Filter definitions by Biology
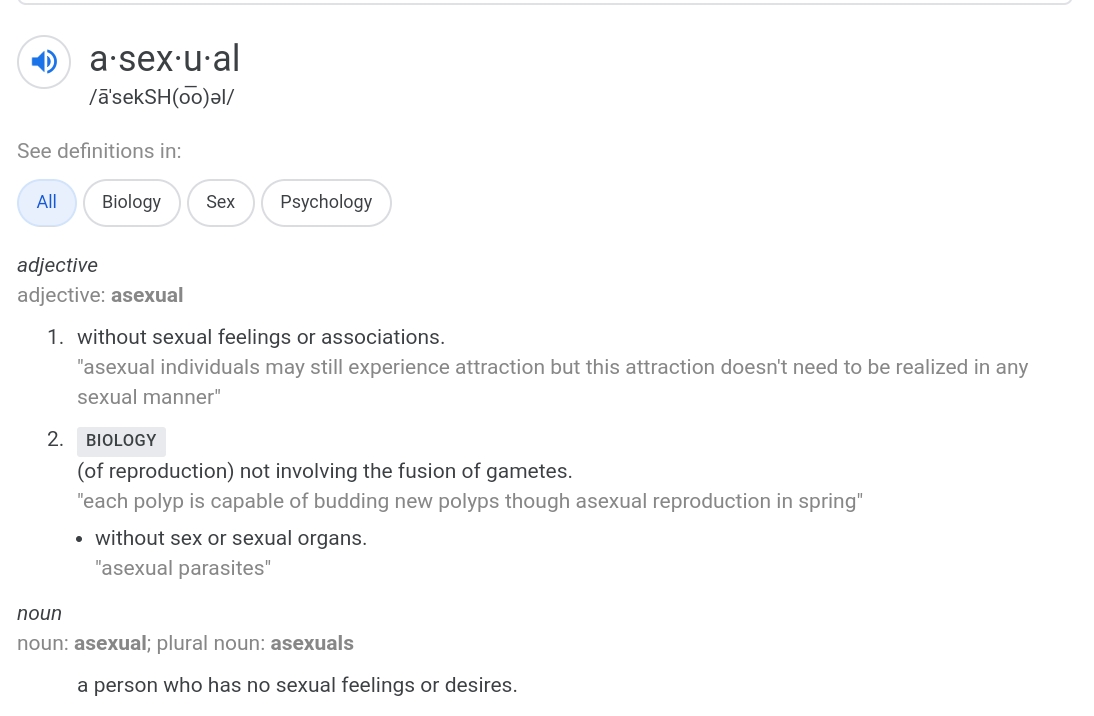The height and width of the screenshot is (716, 1094). pos(131,202)
